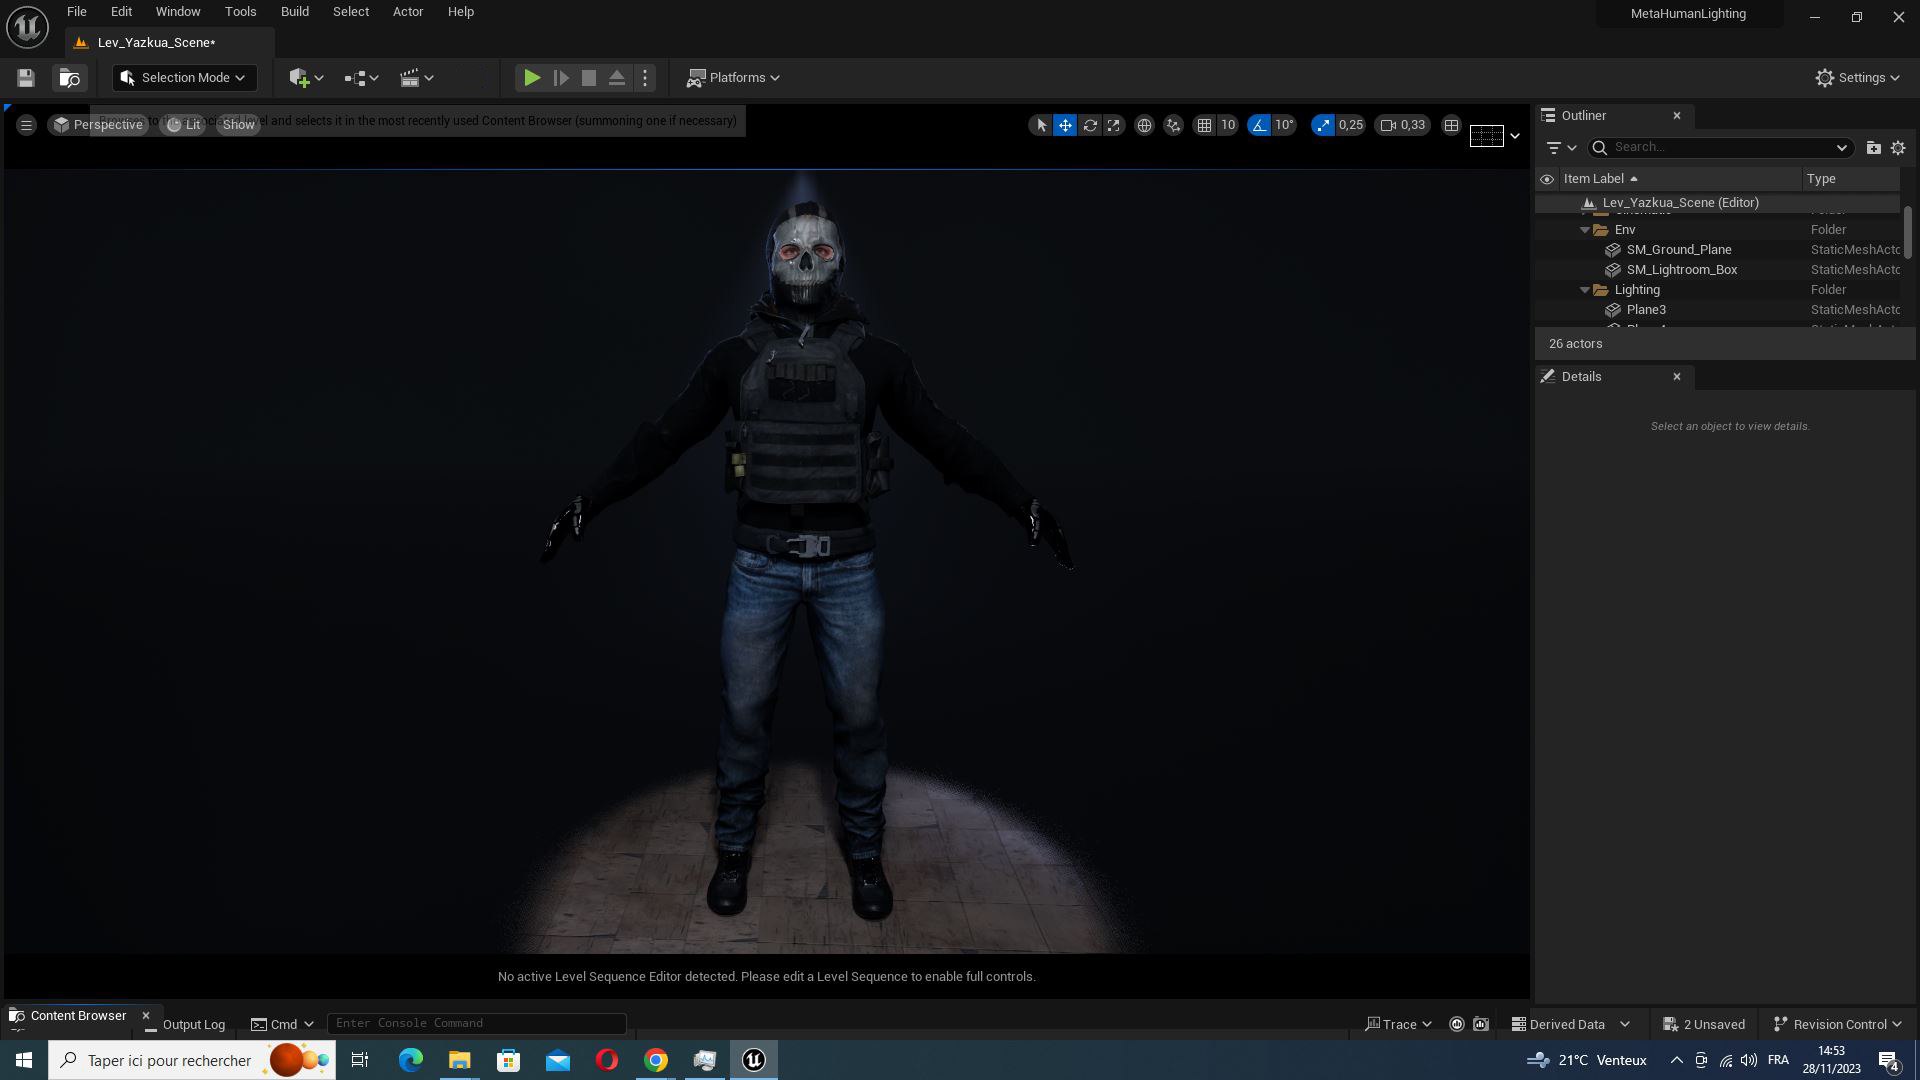This screenshot has height=1080, width=1920.
Task: Open the Actor menu
Action: pyautogui.click(x=408, y=12)
